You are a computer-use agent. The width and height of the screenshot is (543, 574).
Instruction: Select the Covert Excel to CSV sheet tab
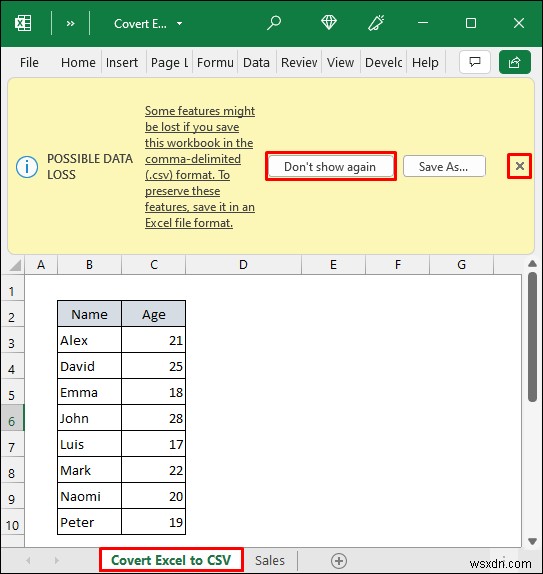pyautogui.click(x=171, y=560)
